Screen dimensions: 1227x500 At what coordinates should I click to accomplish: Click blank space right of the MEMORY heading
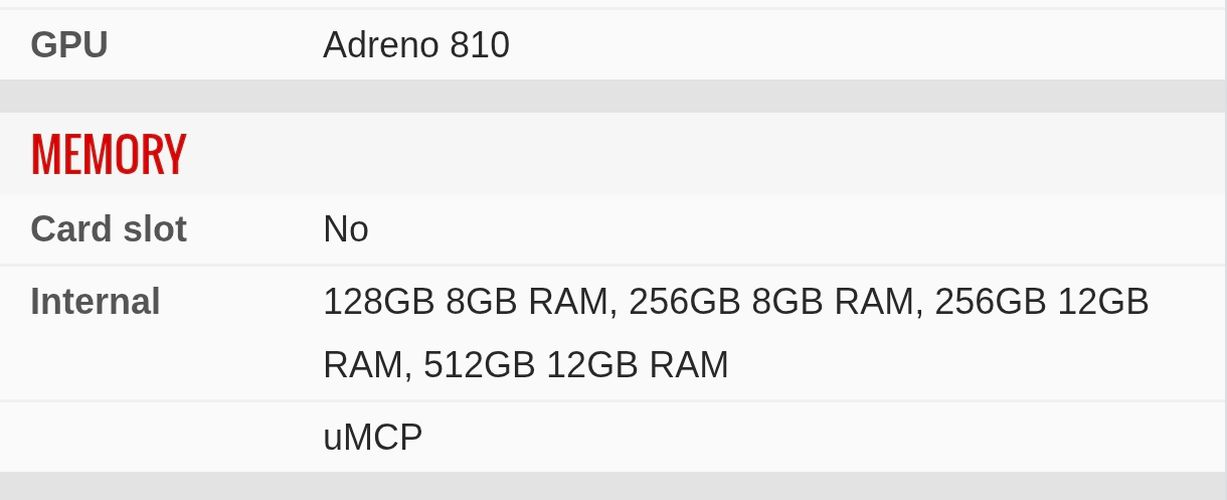pos(700,155)
